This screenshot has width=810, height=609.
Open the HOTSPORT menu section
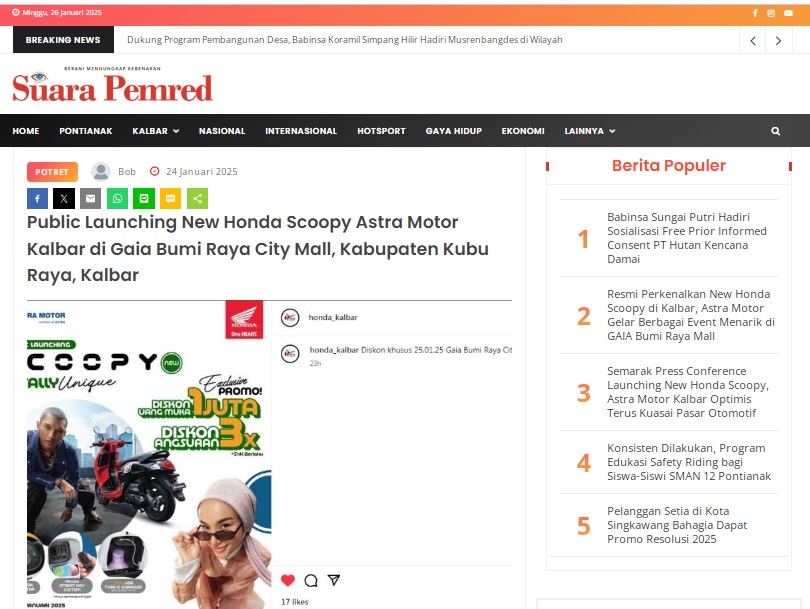381,131
